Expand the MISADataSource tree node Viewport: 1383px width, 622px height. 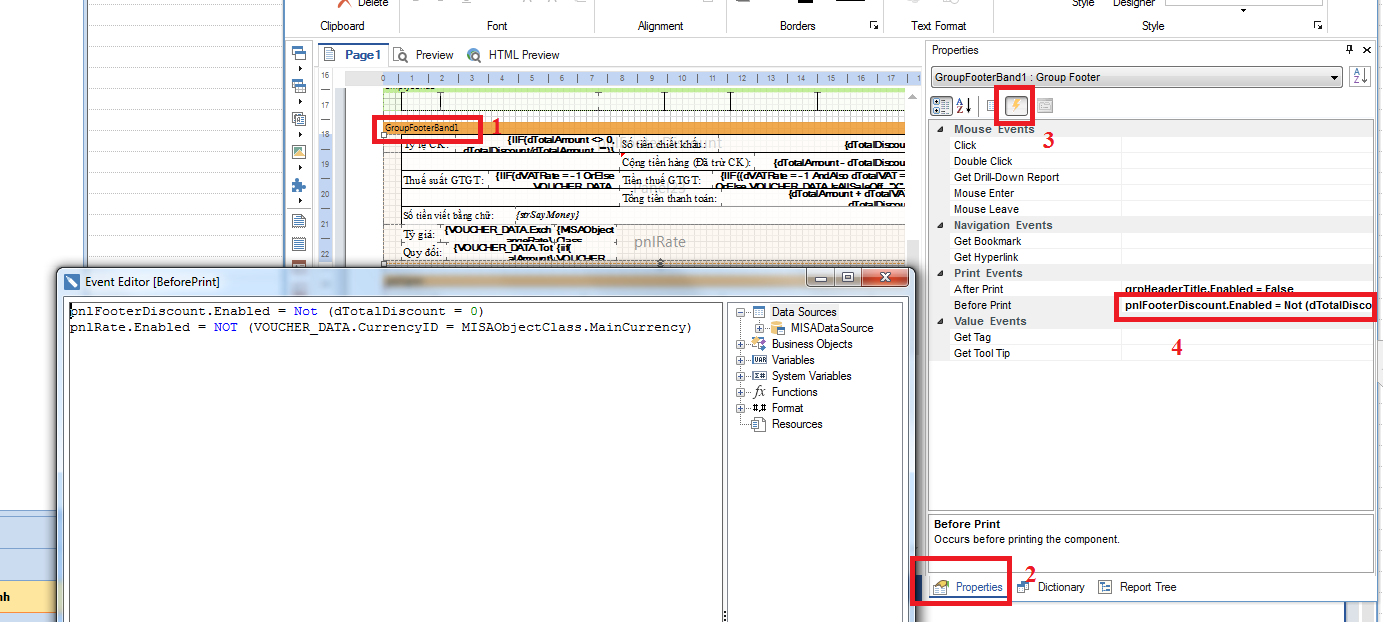coord(760,328)
